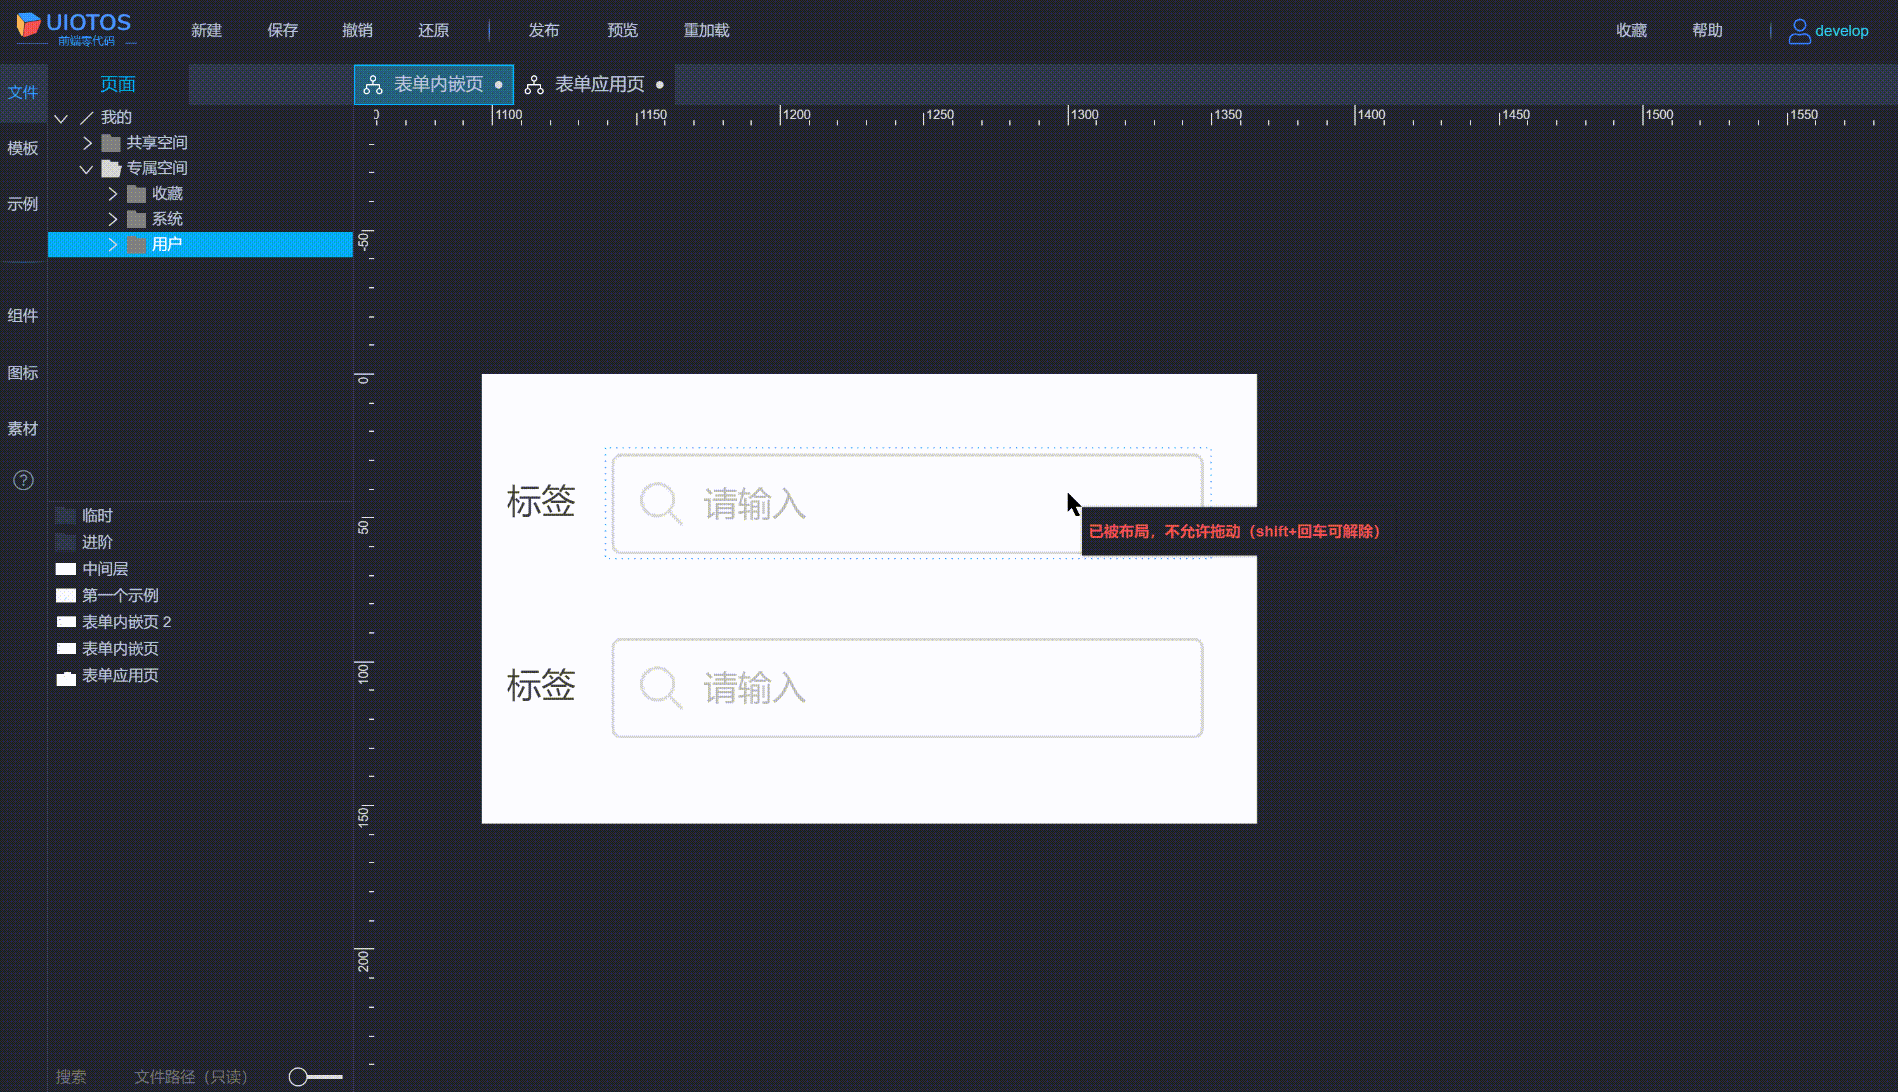Click 发布 in the top menu bar
This screenshot has width=1898, height=1092.
(x=544, y=30)
